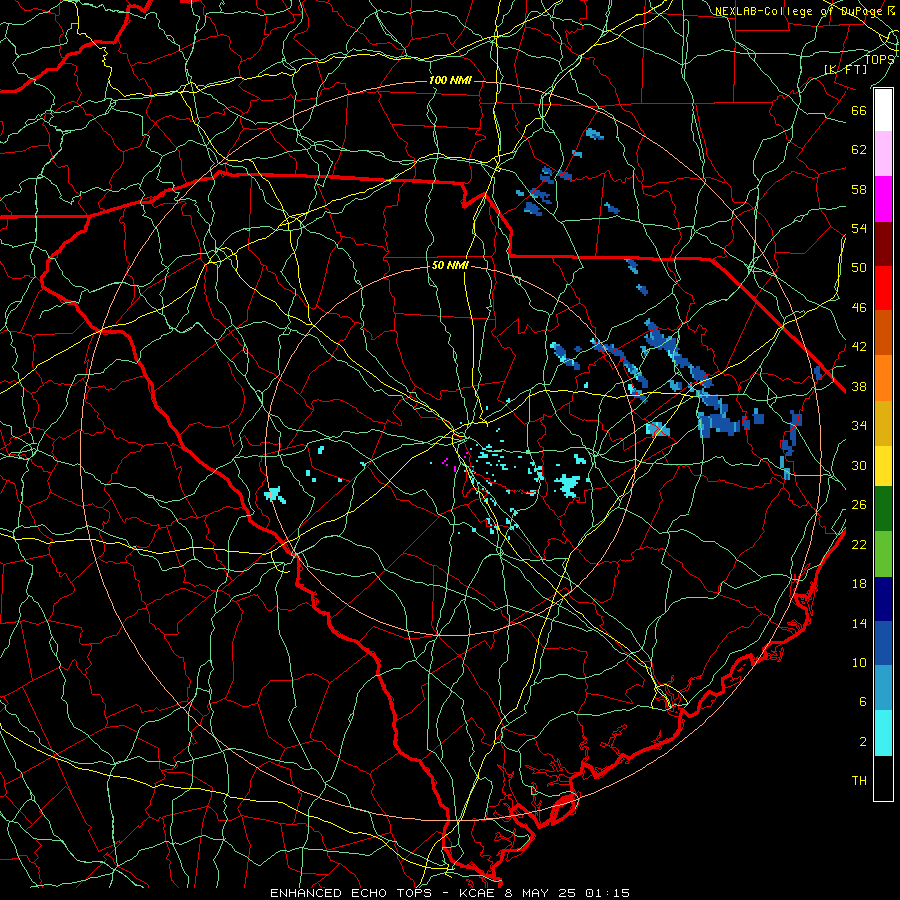The image size is (900, 900).
Task: Select the gold 34 kft swatch
Action: point(883,423)
